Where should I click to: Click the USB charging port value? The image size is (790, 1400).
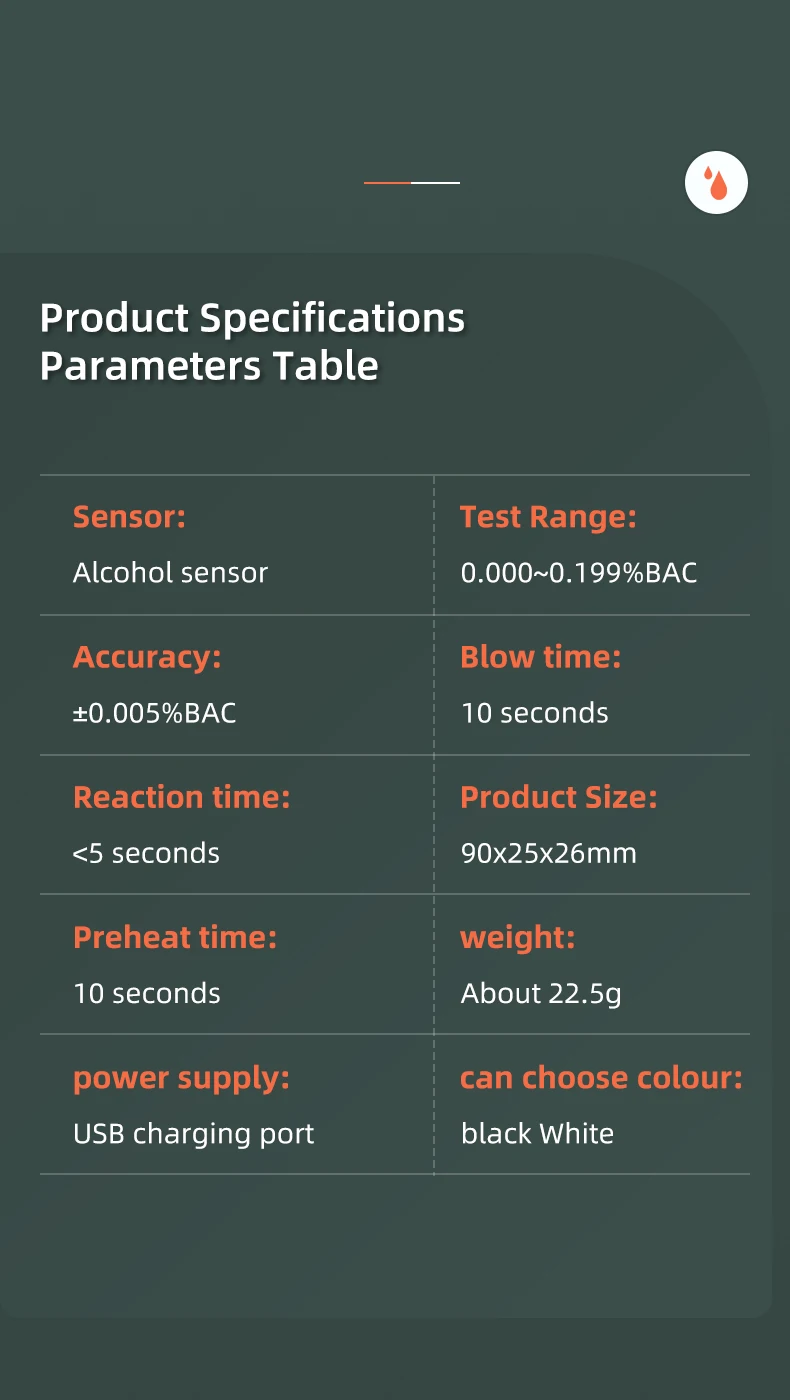(193, 1134)
